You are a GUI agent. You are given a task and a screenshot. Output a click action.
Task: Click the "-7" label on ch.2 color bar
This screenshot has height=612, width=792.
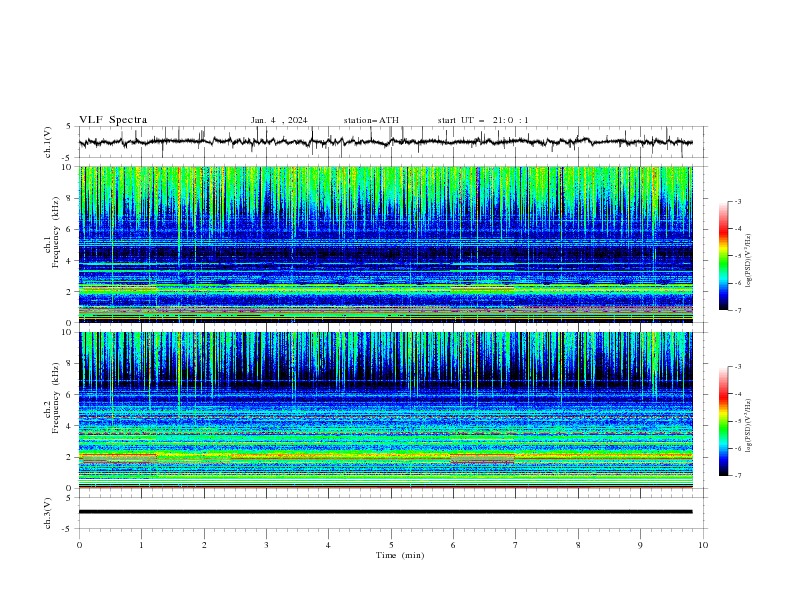[738, 476]
